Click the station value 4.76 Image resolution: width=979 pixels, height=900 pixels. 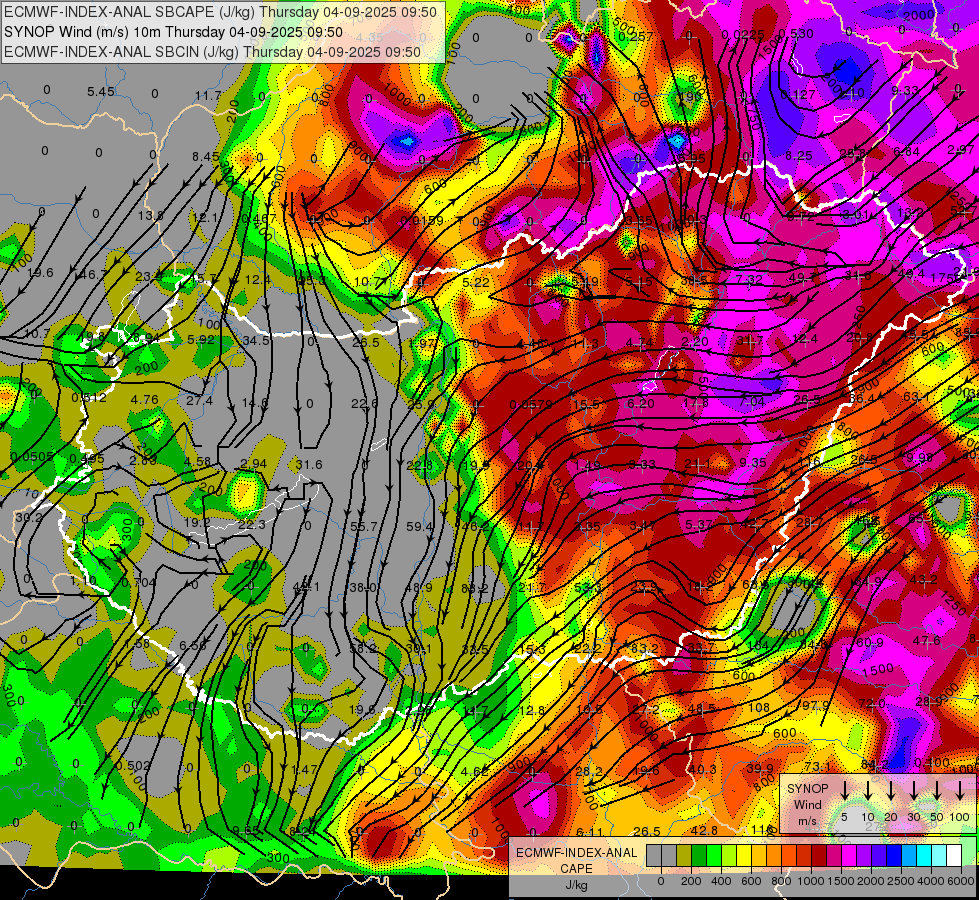tap(145, 399)
